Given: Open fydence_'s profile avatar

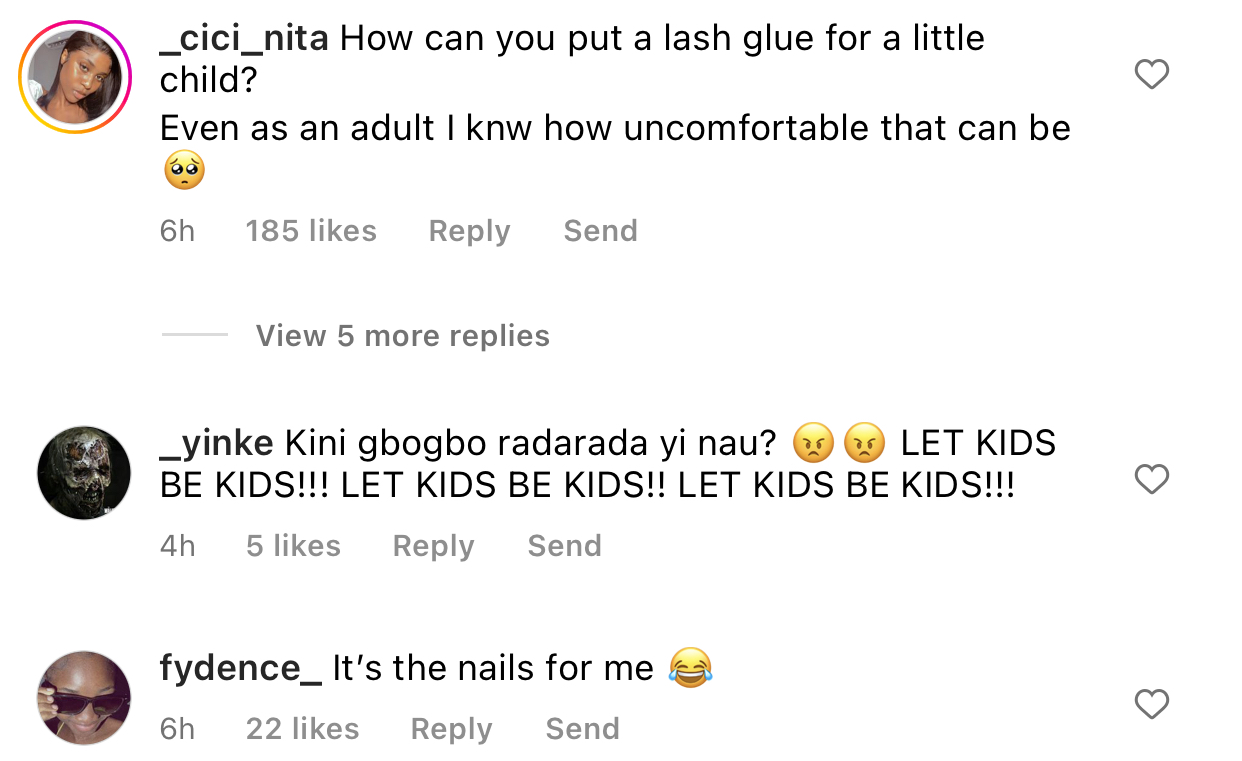Looking at the screenshot, I should click(84, 698).
